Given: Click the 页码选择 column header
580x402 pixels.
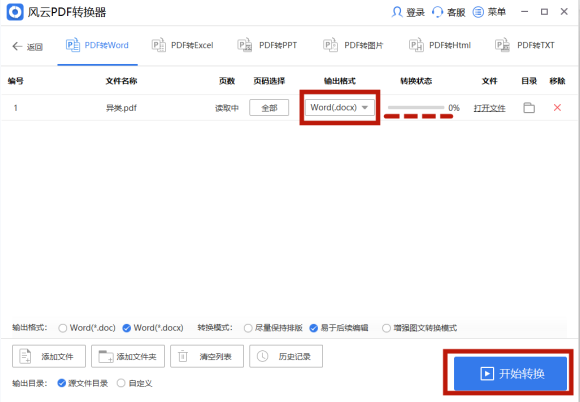Looking at the screenshot, I should pos(269,81).
